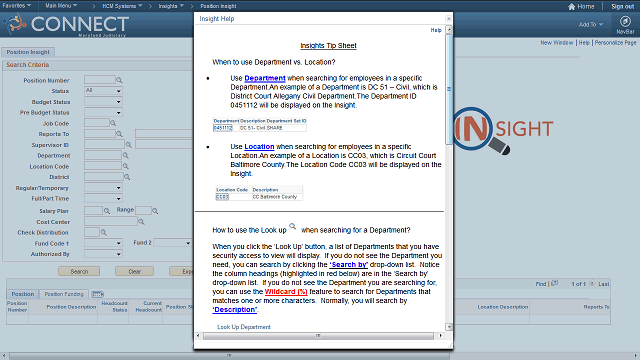Screen dimensions: 640x360
Task: Click the Position Insight breadcrumb
Action: (218, 6)
